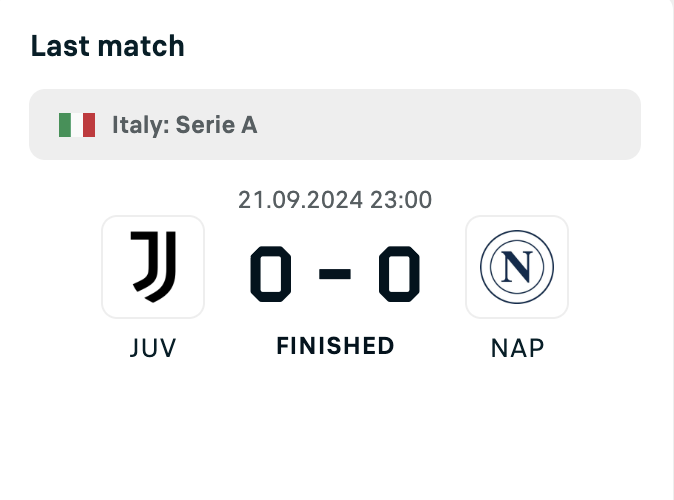Screen dimensions: 674x500
Task: Click the FINISHED match status label
Action: point(335,346)
